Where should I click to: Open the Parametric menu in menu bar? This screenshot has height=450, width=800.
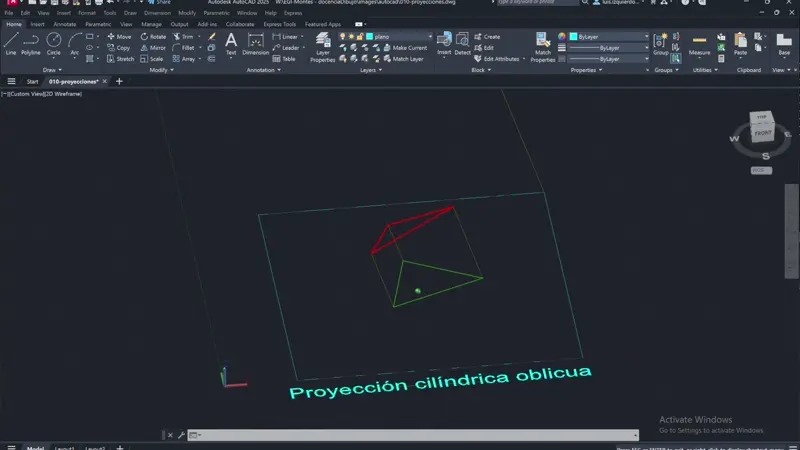click(216, 13)
